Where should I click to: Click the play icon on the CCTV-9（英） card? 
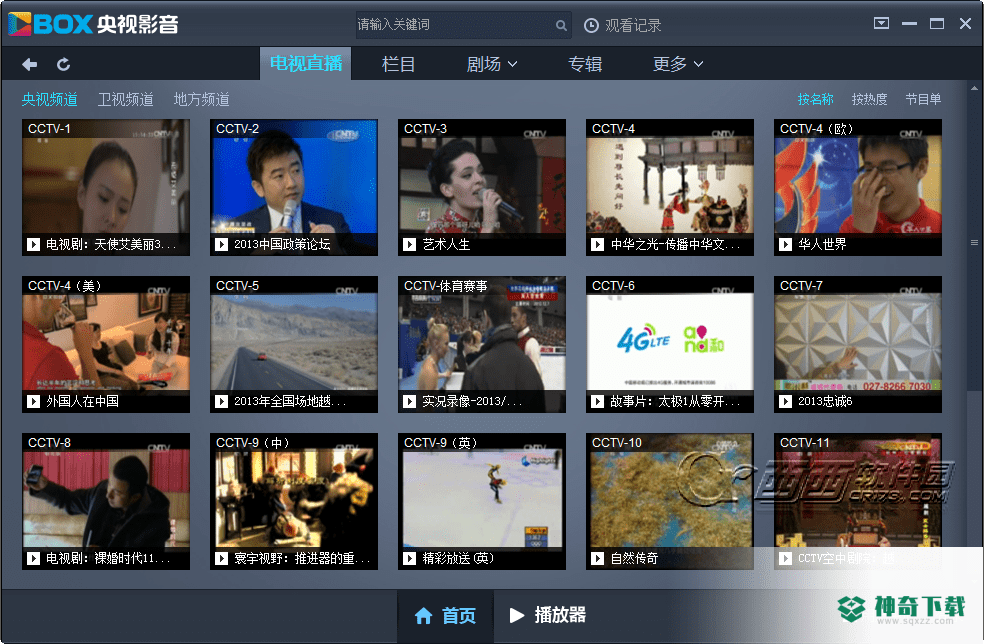(410, 558)
